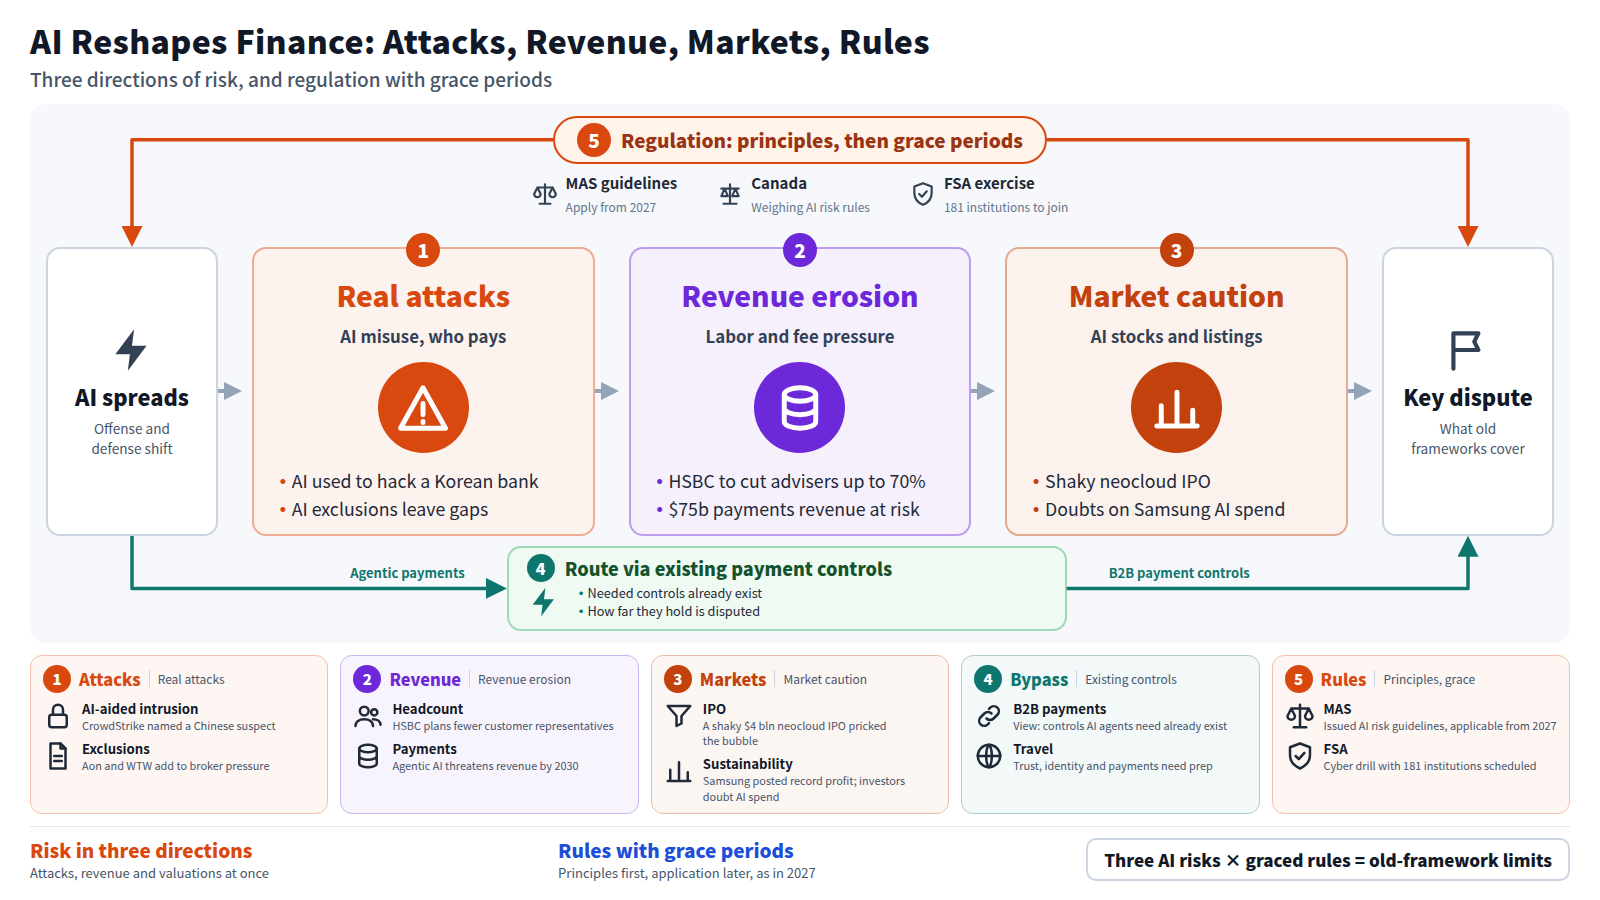1600x900 pixels.
Task: Click the funnel icon next to IPO
Action: [679, 716]
